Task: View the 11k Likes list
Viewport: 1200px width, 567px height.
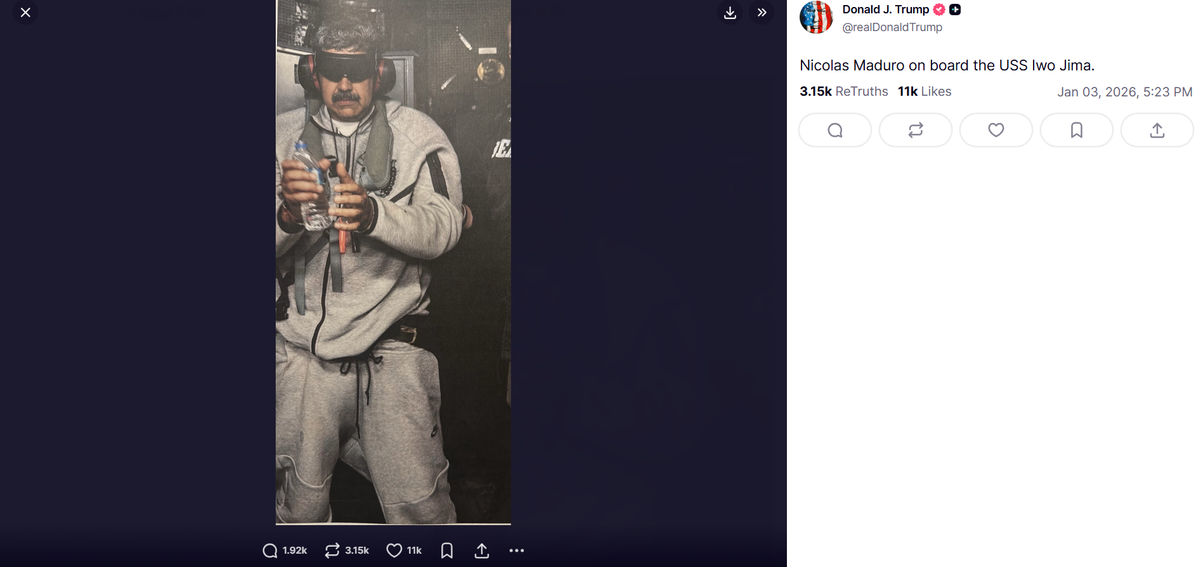Action: (924, 91)
